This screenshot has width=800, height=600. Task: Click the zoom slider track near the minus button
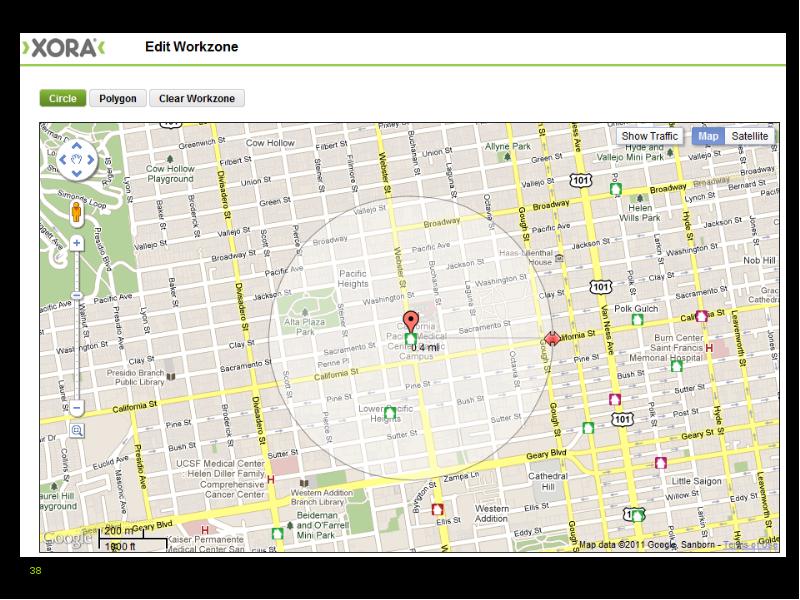click(77, 393)
